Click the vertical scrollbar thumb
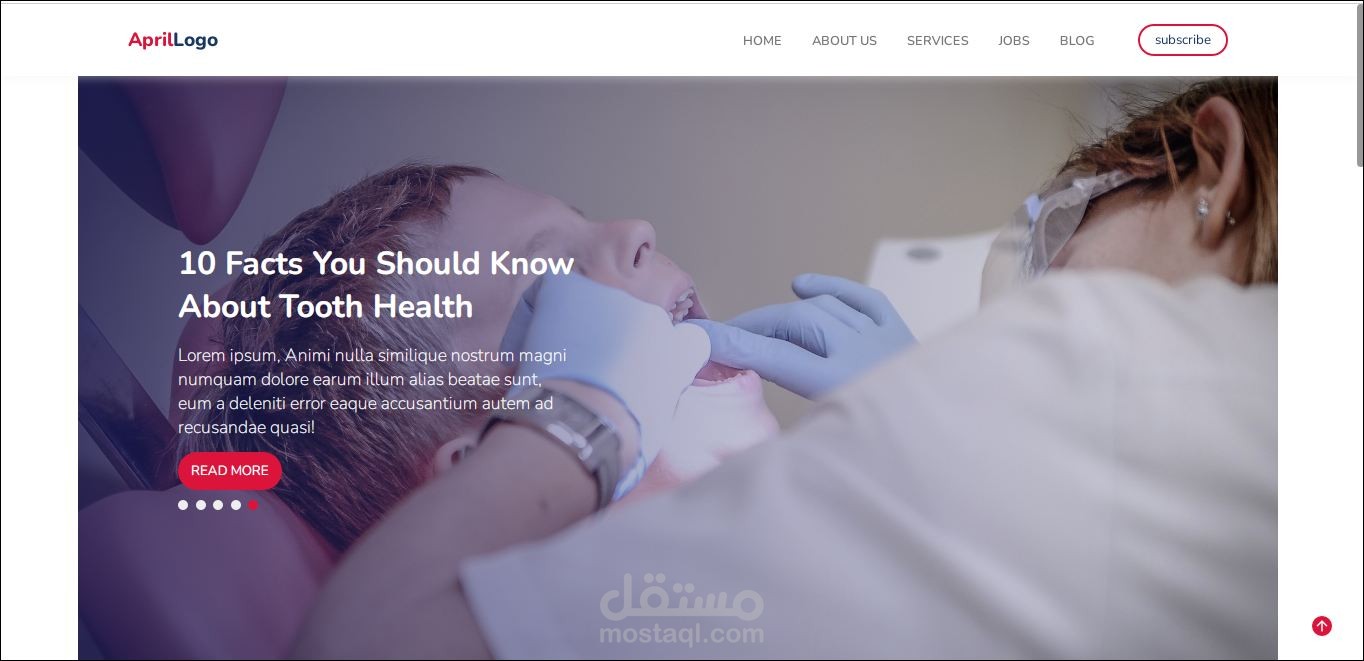The image size is (1364, 661). (x=1359, y=85)
